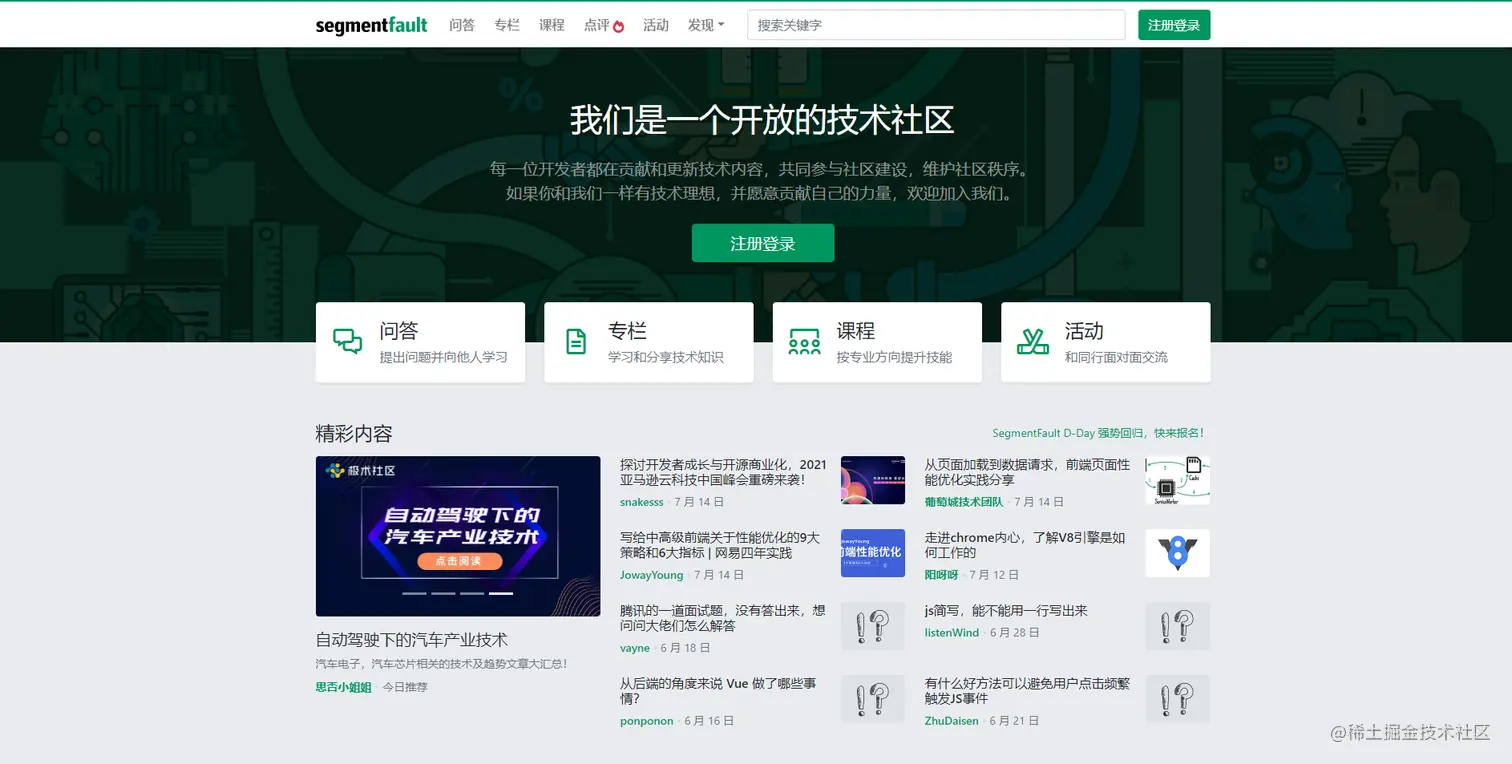
Task: Click the 提出问题并向他人学习 description text
Action: [444, 357]
